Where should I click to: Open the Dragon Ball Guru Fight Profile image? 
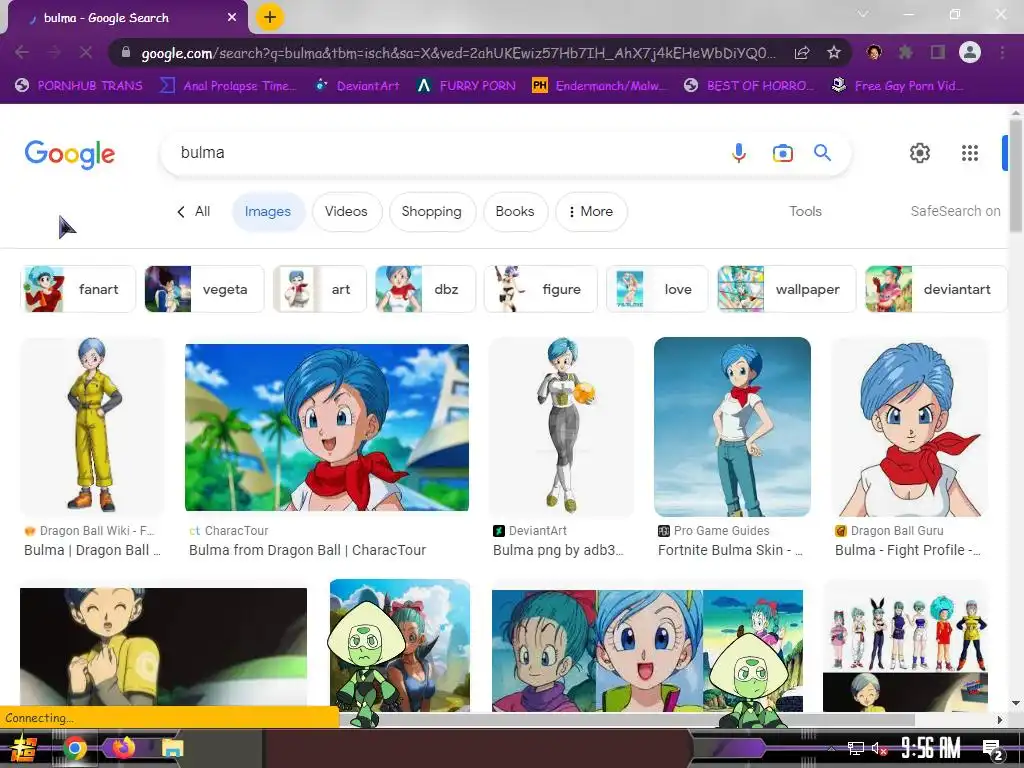tap(909, 426)
